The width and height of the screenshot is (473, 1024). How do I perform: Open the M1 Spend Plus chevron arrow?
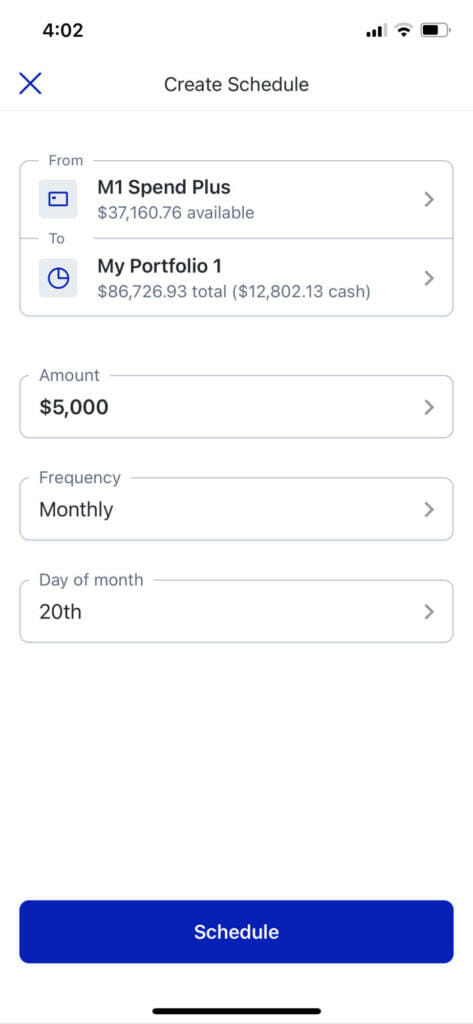pos(429,199)
